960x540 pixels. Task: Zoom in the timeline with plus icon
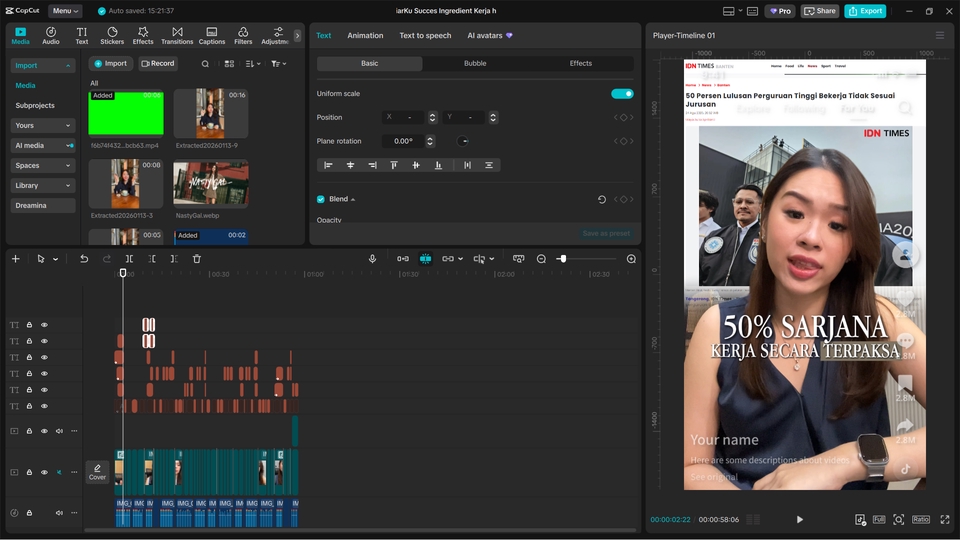click(x=631, y=259)
